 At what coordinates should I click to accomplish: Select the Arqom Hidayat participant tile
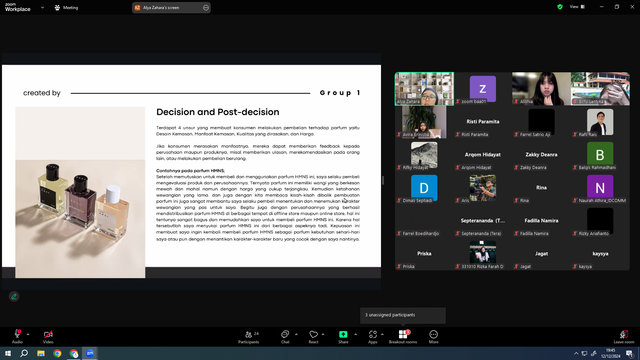pyautogui.click(x=483, y=155)
